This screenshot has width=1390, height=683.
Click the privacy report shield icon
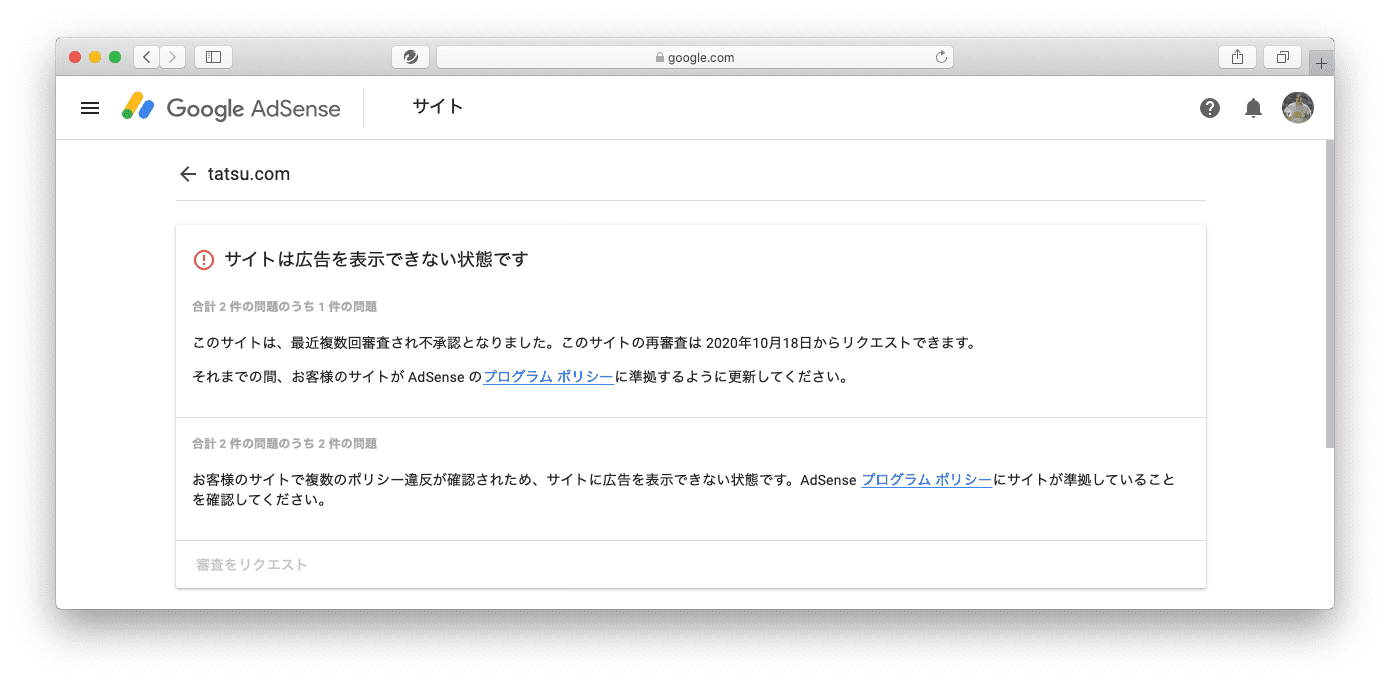pos(410,57)
